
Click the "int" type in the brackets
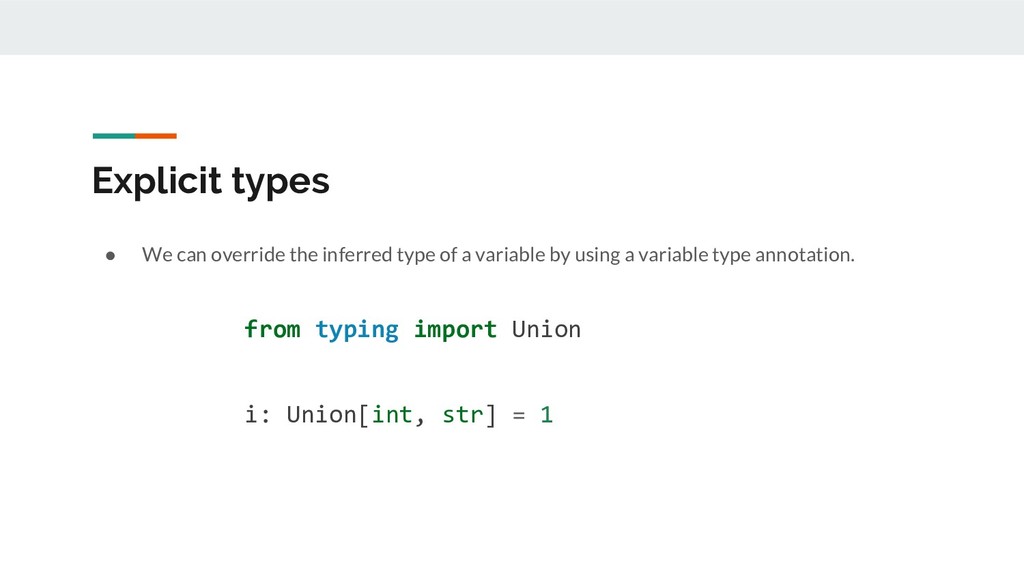point(392,414)
